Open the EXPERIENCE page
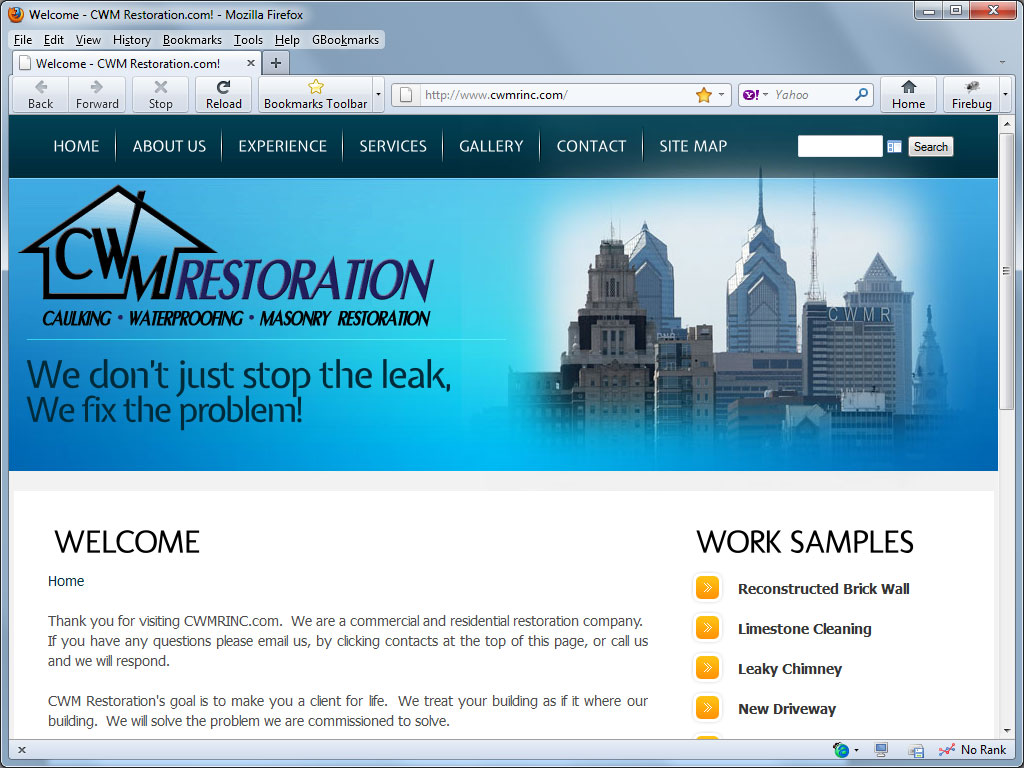1024x768 pixels. coord(282,146)
